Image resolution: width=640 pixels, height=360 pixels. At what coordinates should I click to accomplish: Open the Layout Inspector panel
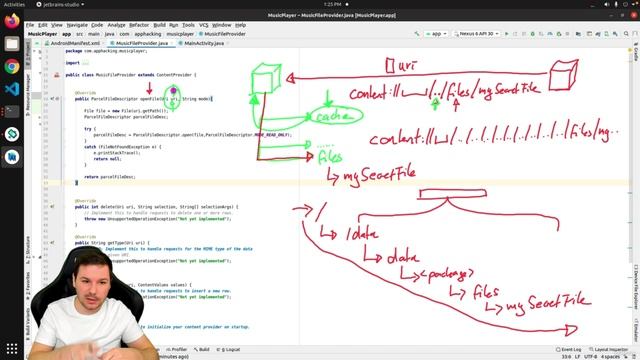pos(609,349)
